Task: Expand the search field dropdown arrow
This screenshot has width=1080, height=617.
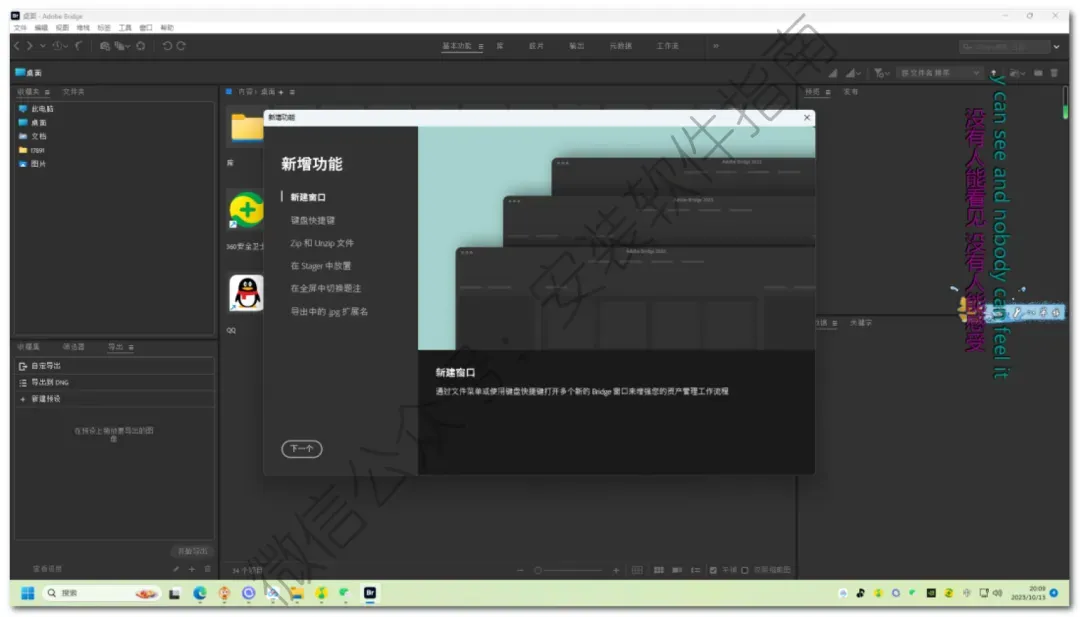Action: pyautogui.click(x=1057, y=47)
